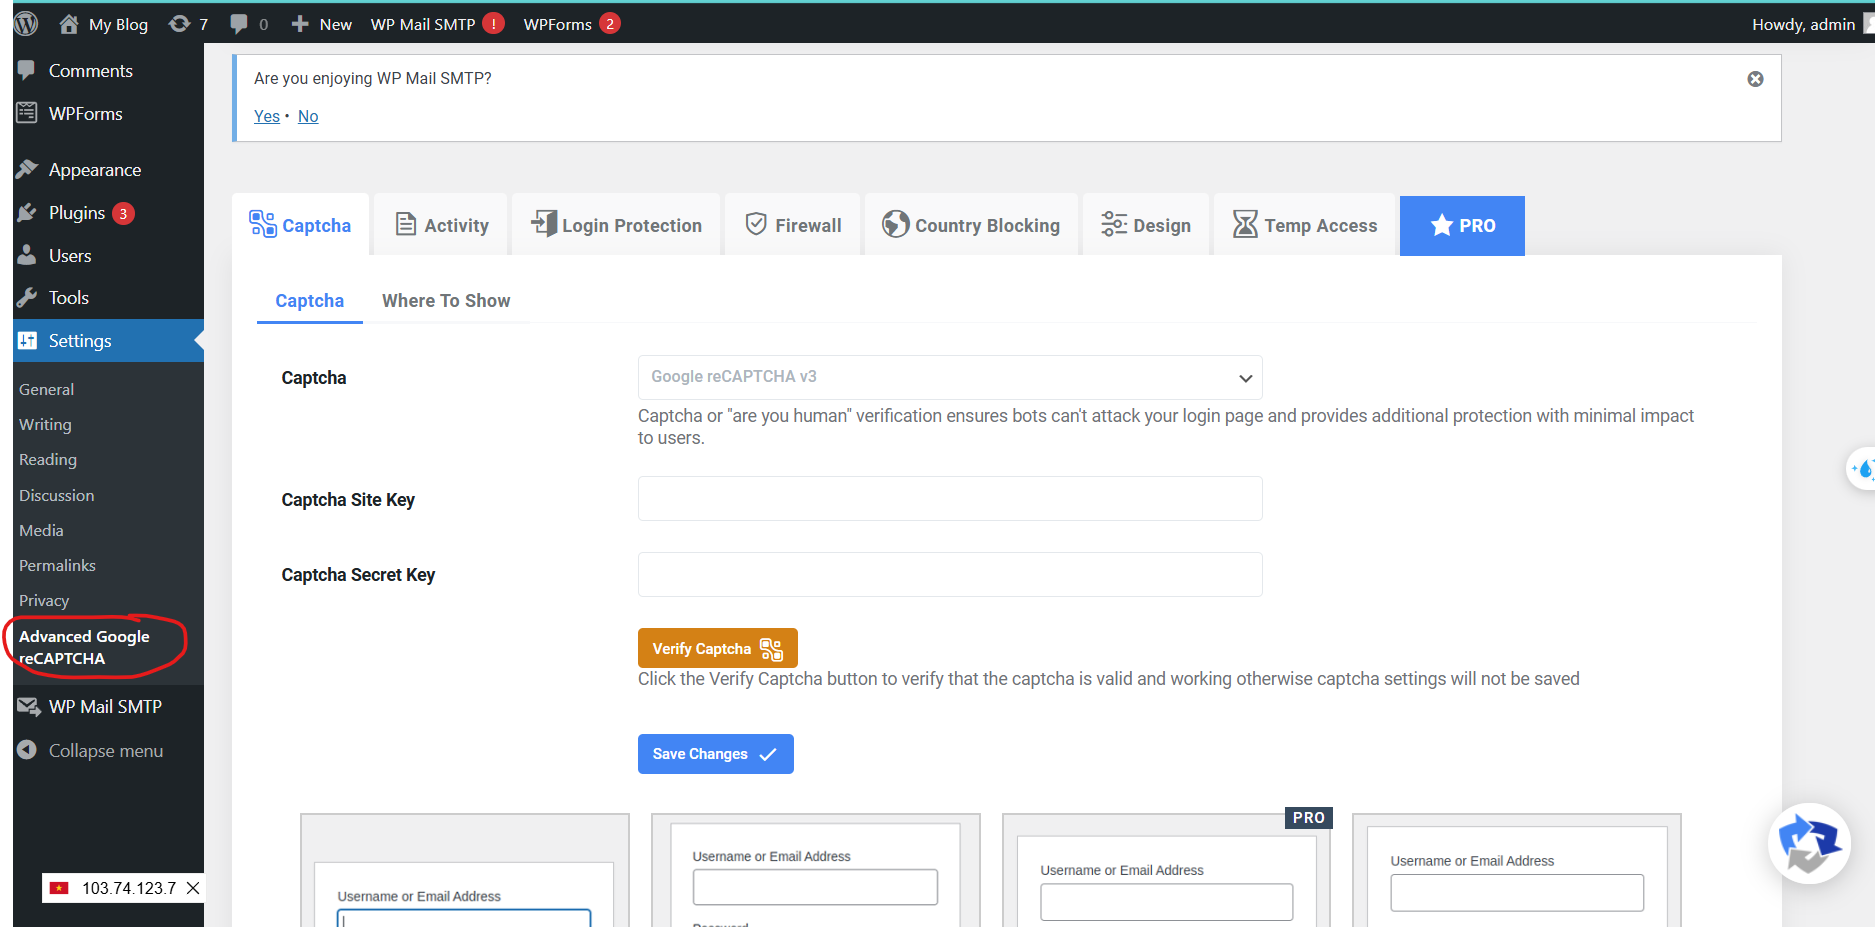Image resolution: width=1875 pixels, height=927 pixels.
Task: Open Media settings submenu
Action: [x=41, y=530]
